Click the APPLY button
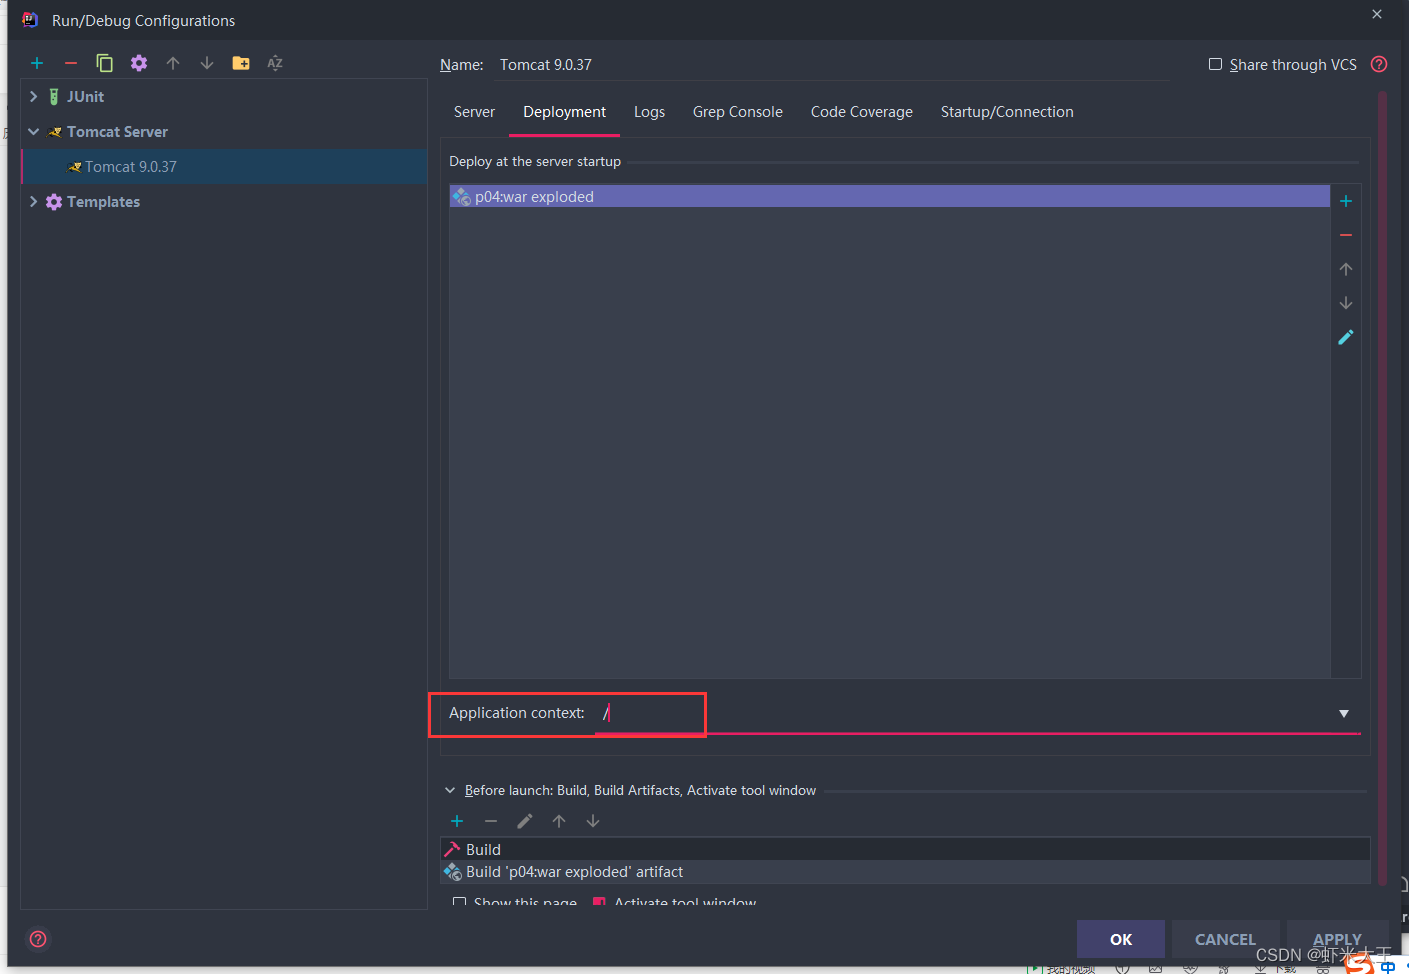The height and width of the screenshot is (974, 1409). pyautogui.click(x=1337, y=939)
